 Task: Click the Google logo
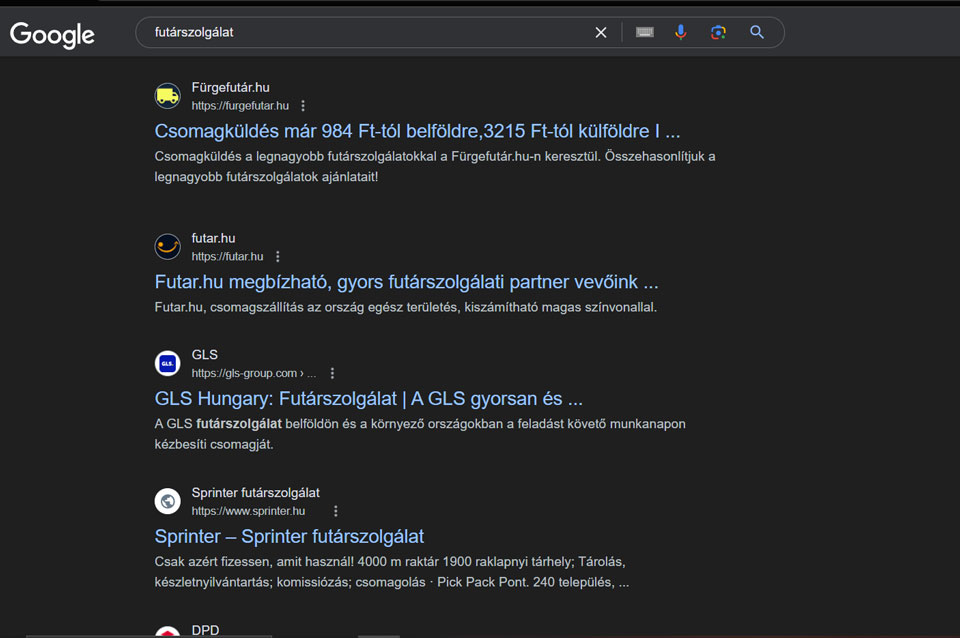click(52, 34)
